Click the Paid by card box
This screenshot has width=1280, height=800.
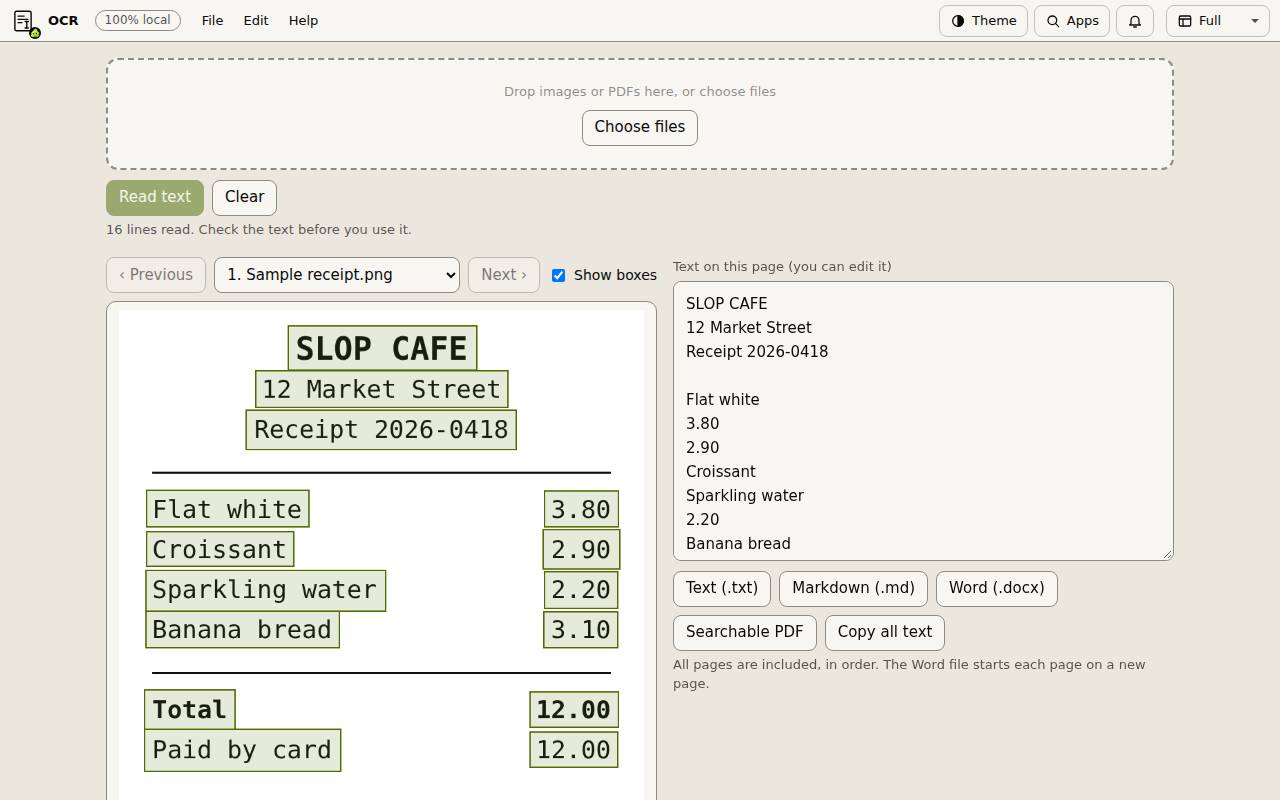[x=243, y=750]
